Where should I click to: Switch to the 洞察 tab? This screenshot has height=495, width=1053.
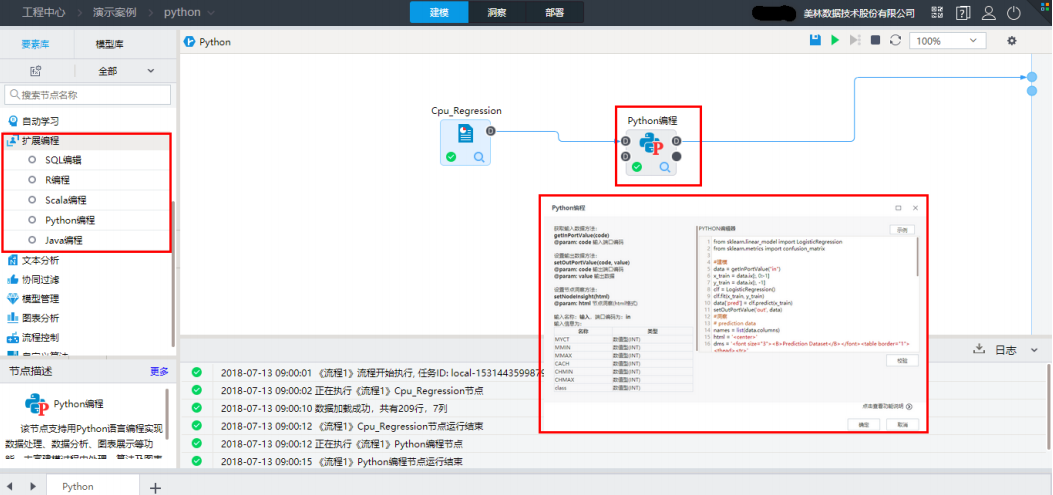[x=497, y=13]
